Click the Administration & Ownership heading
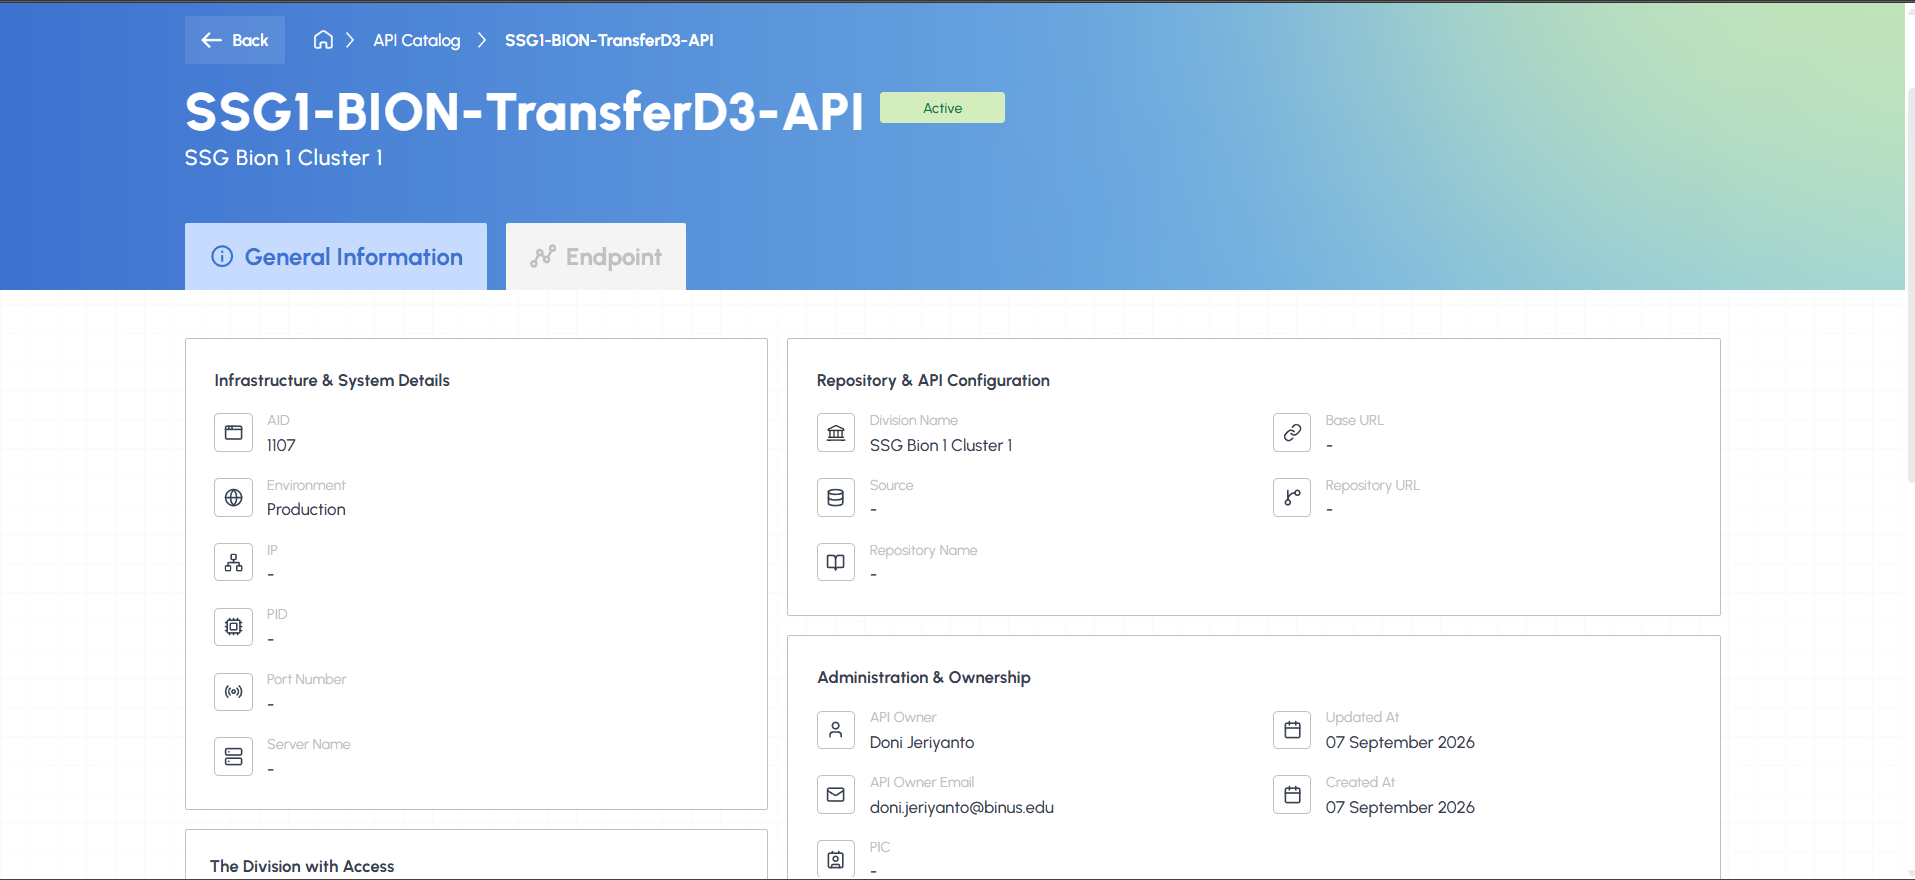 click(924, 677)
